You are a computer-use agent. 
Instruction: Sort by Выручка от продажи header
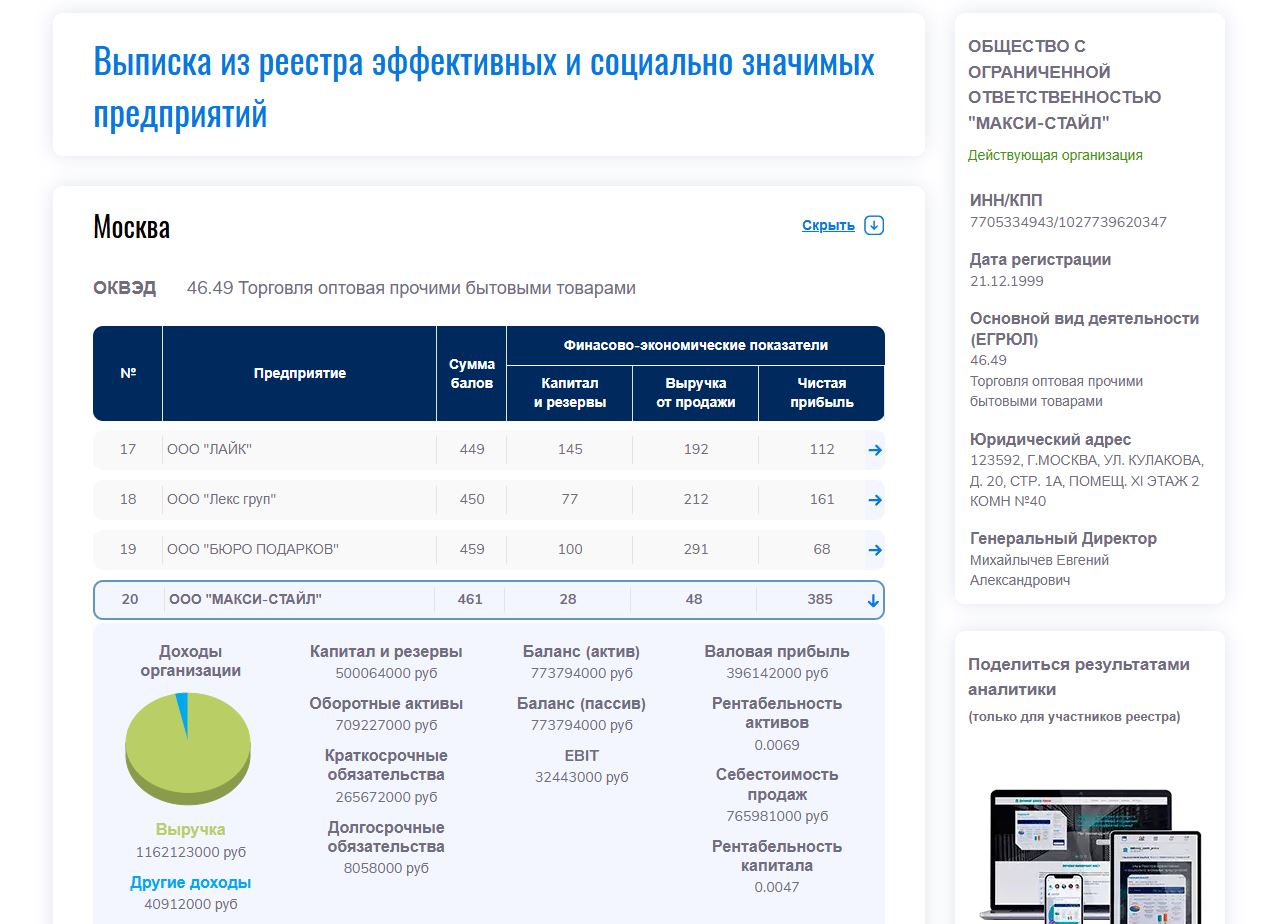(x=695, y=393)
